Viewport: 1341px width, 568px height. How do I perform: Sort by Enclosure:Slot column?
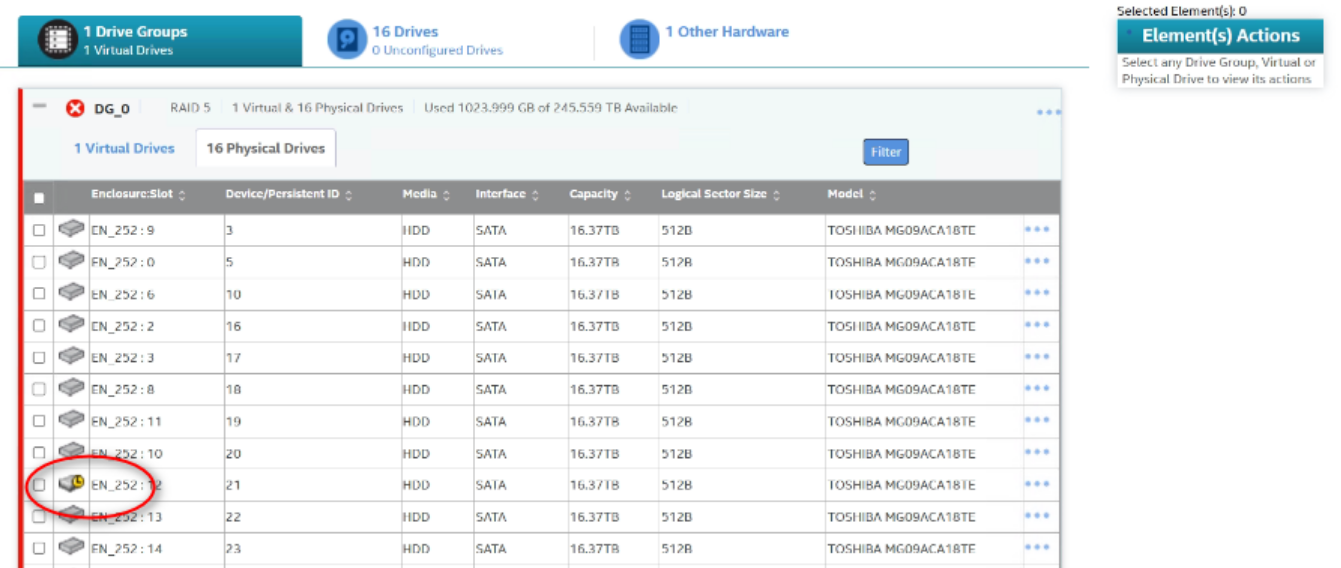point(138,195)
